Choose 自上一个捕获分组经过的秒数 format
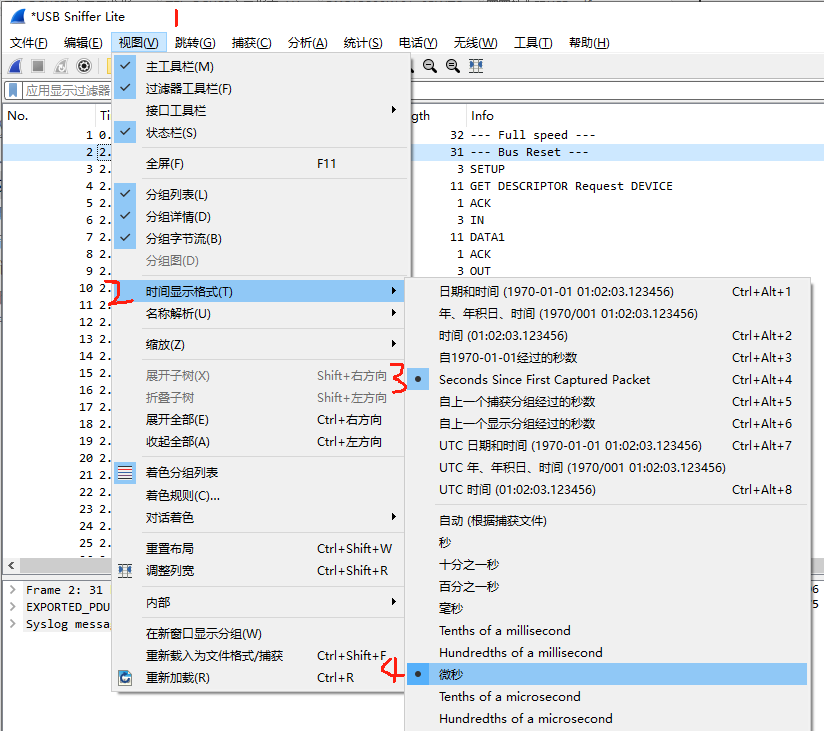This screenshot has height=731, width=824. pyautogui.click(x=607, y=402)
